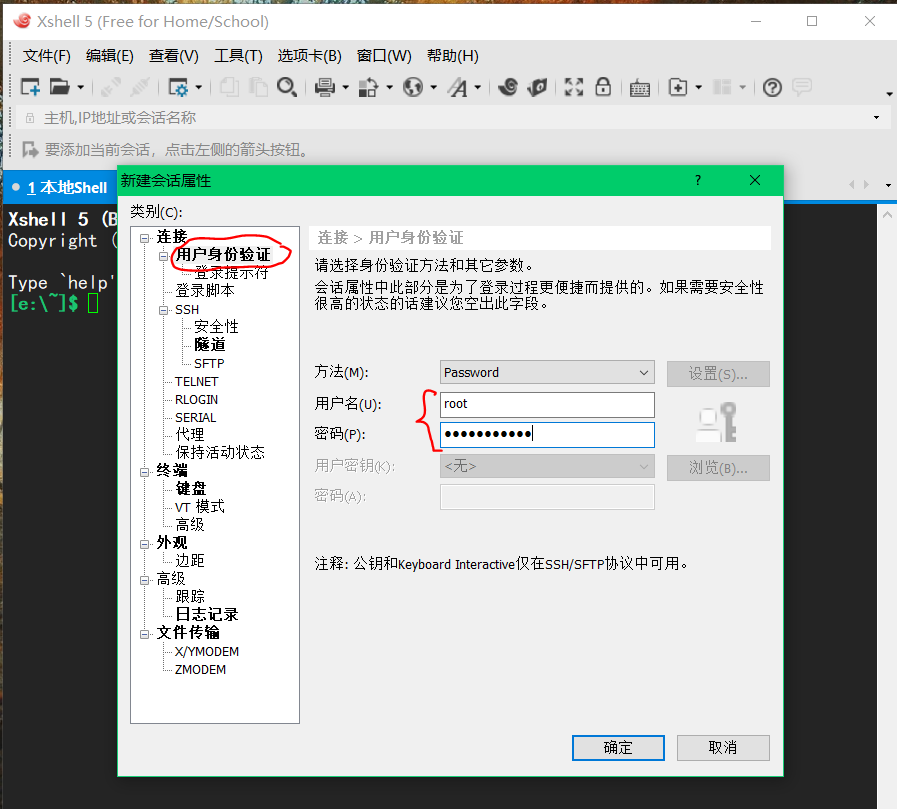Screen dimensions: 897x809
Task: Click the 浏览(B)... button
Action: pos(718,467)
